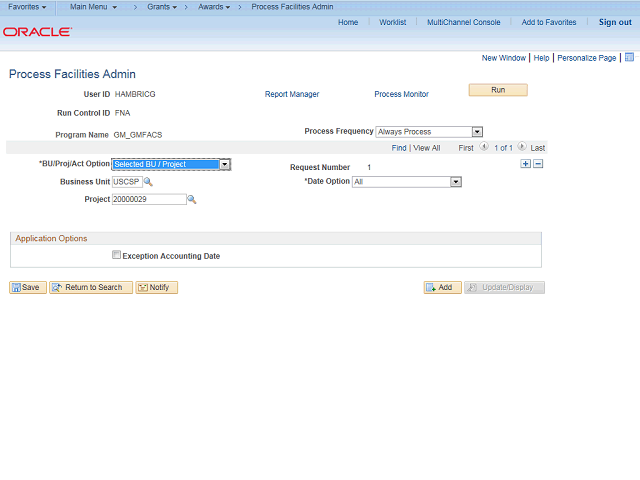Delete request row with minus icon
640x480 pixels.
(538, 164)
